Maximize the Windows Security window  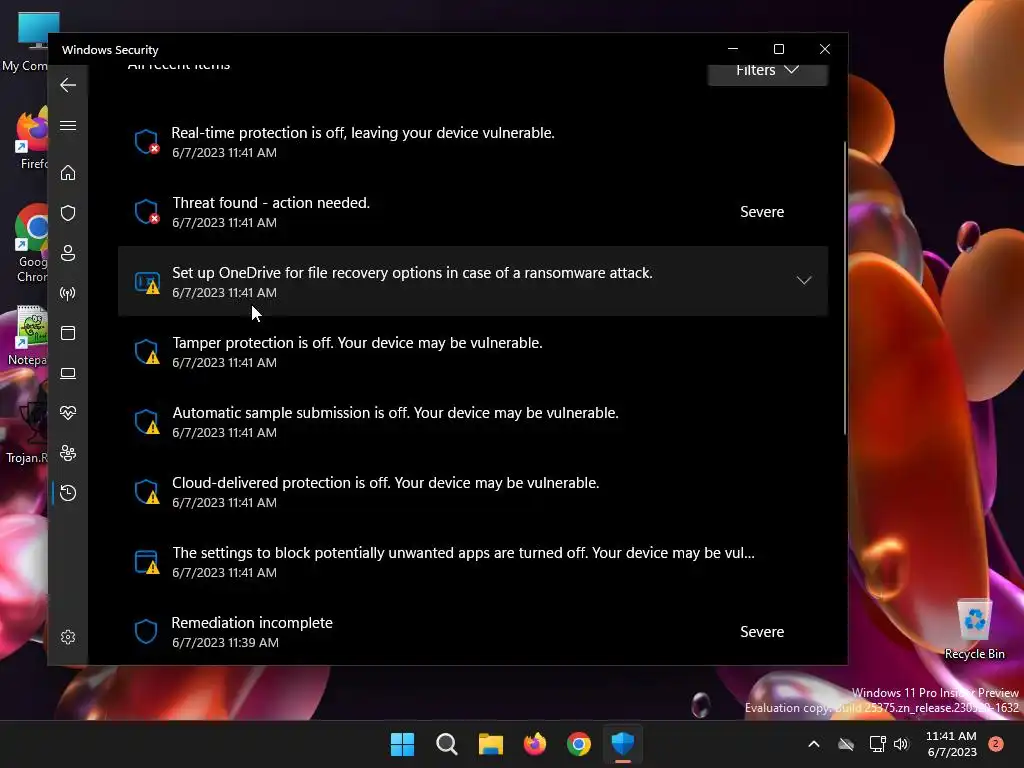point(778,49)
